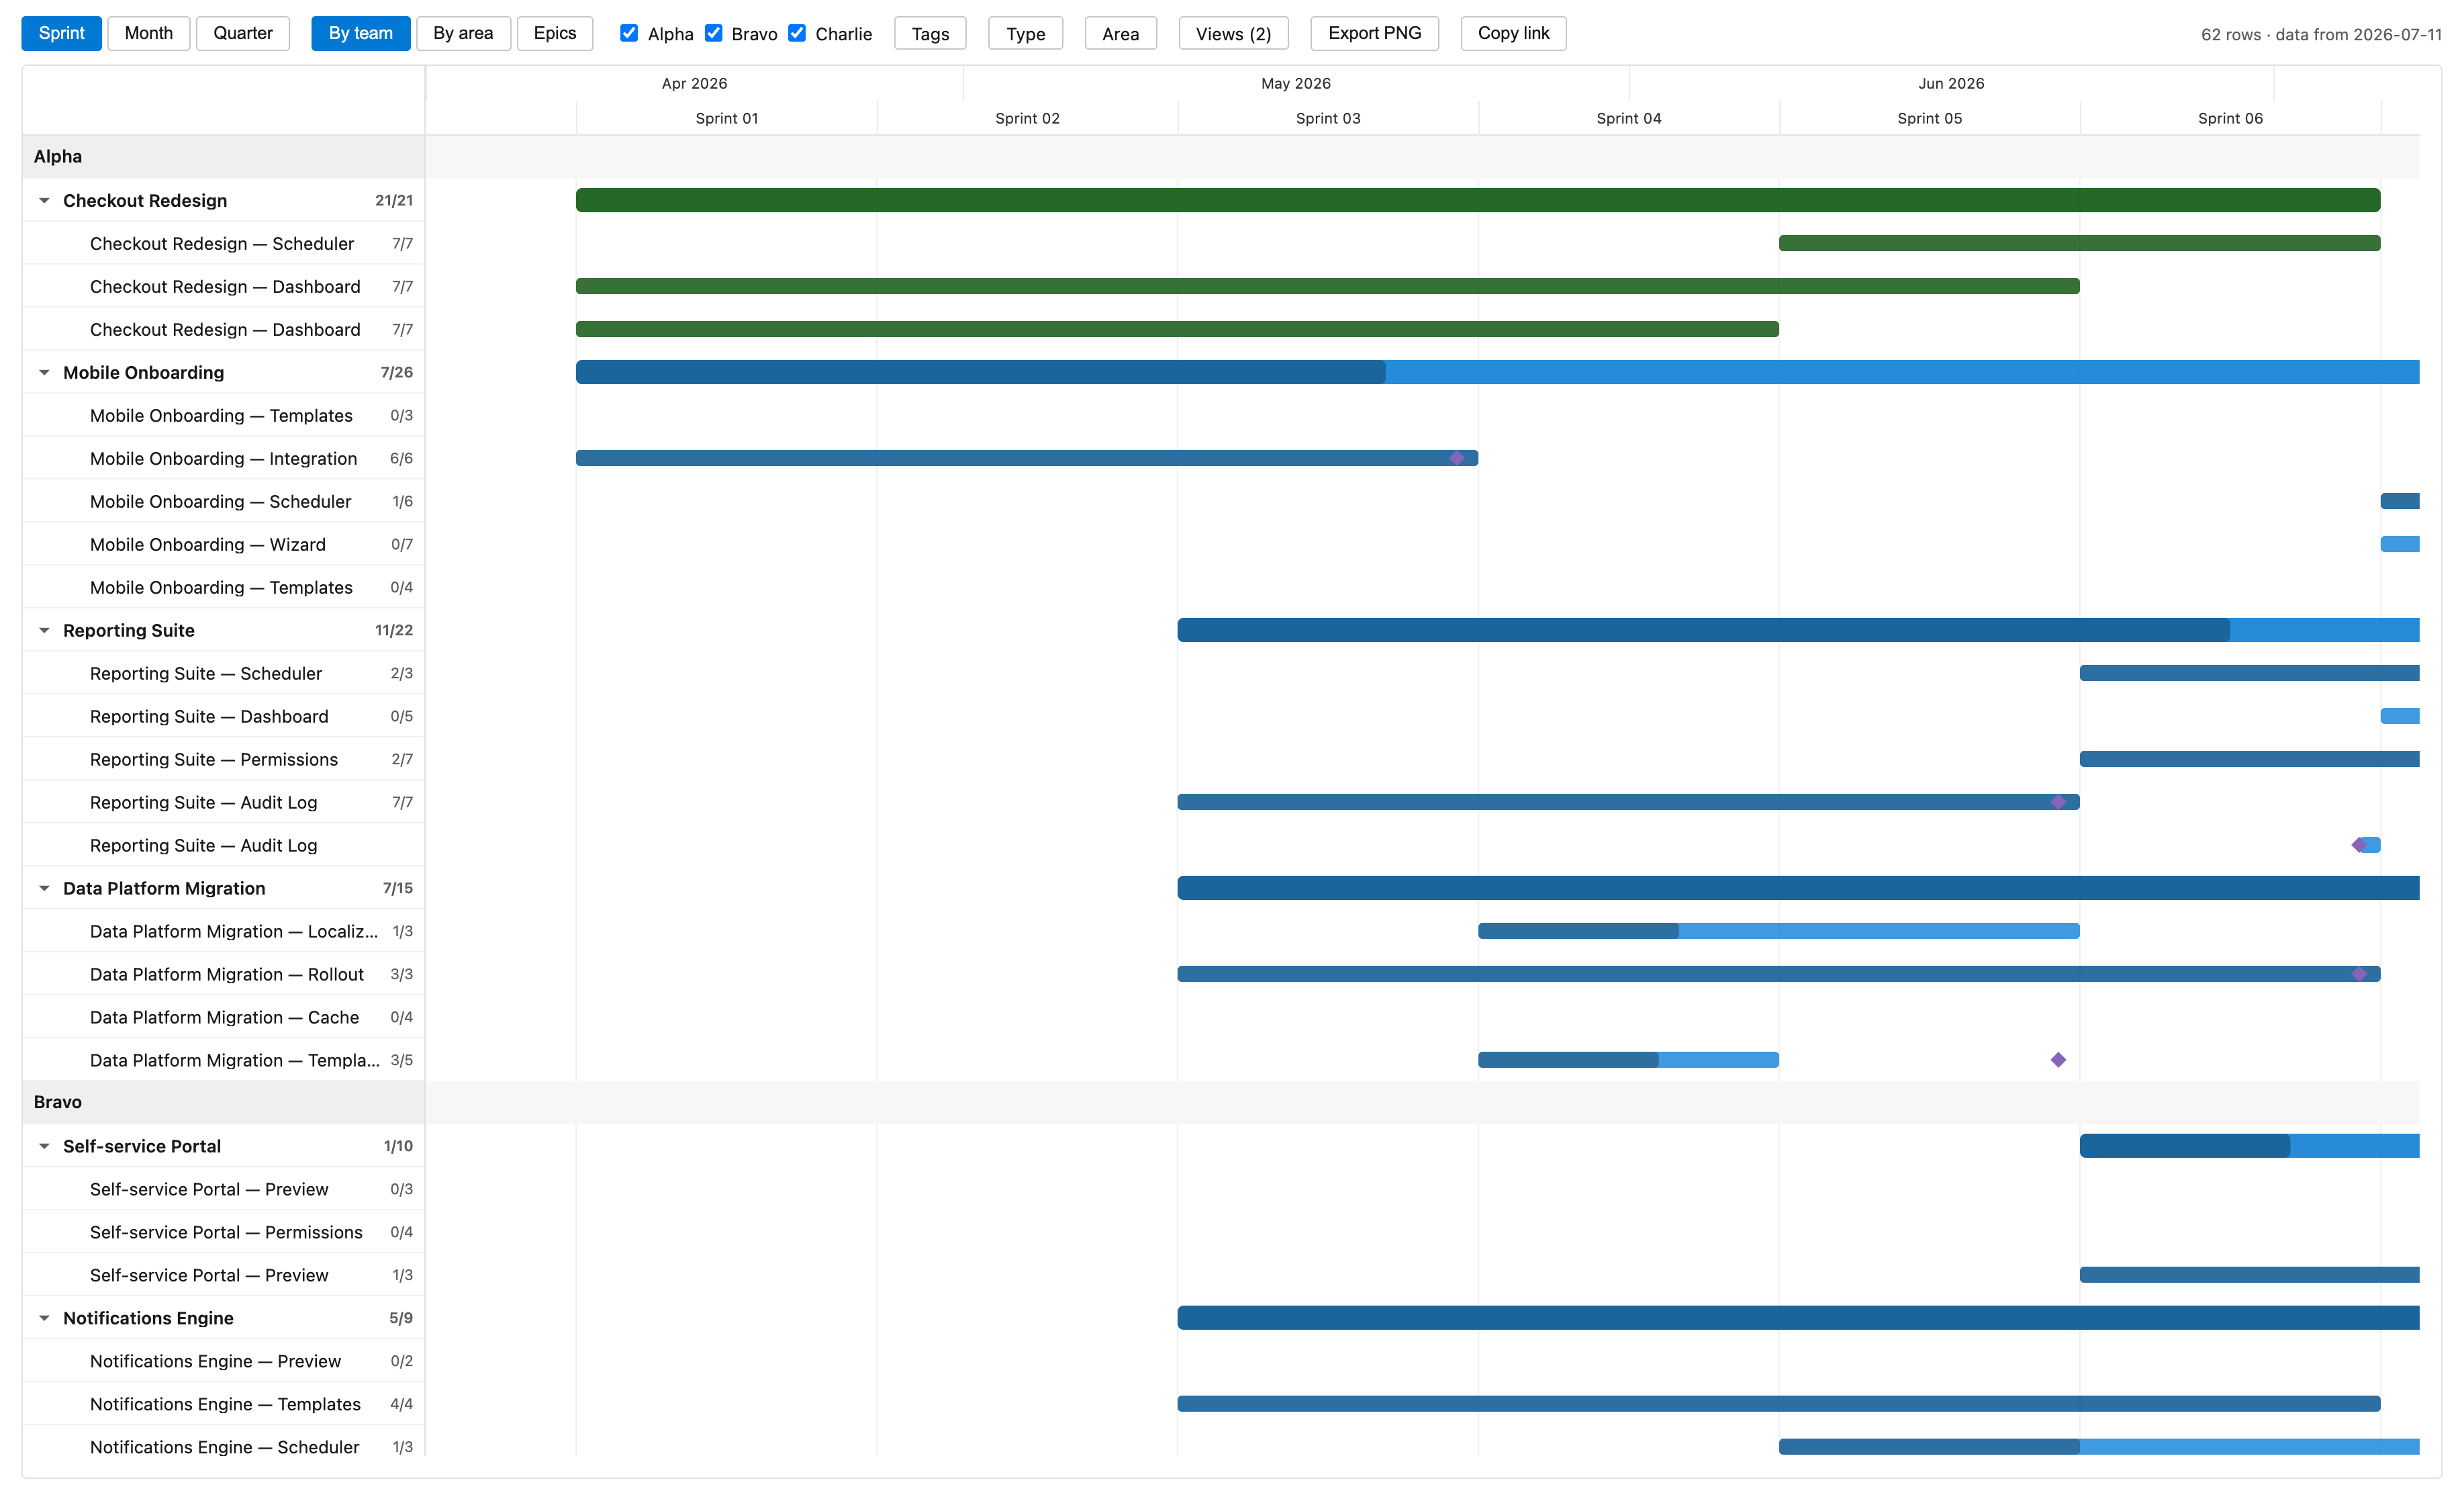2464x1495 pixels.
Task: Select the Notifications Engine — Scheduler row
Action: point(223,1447)
